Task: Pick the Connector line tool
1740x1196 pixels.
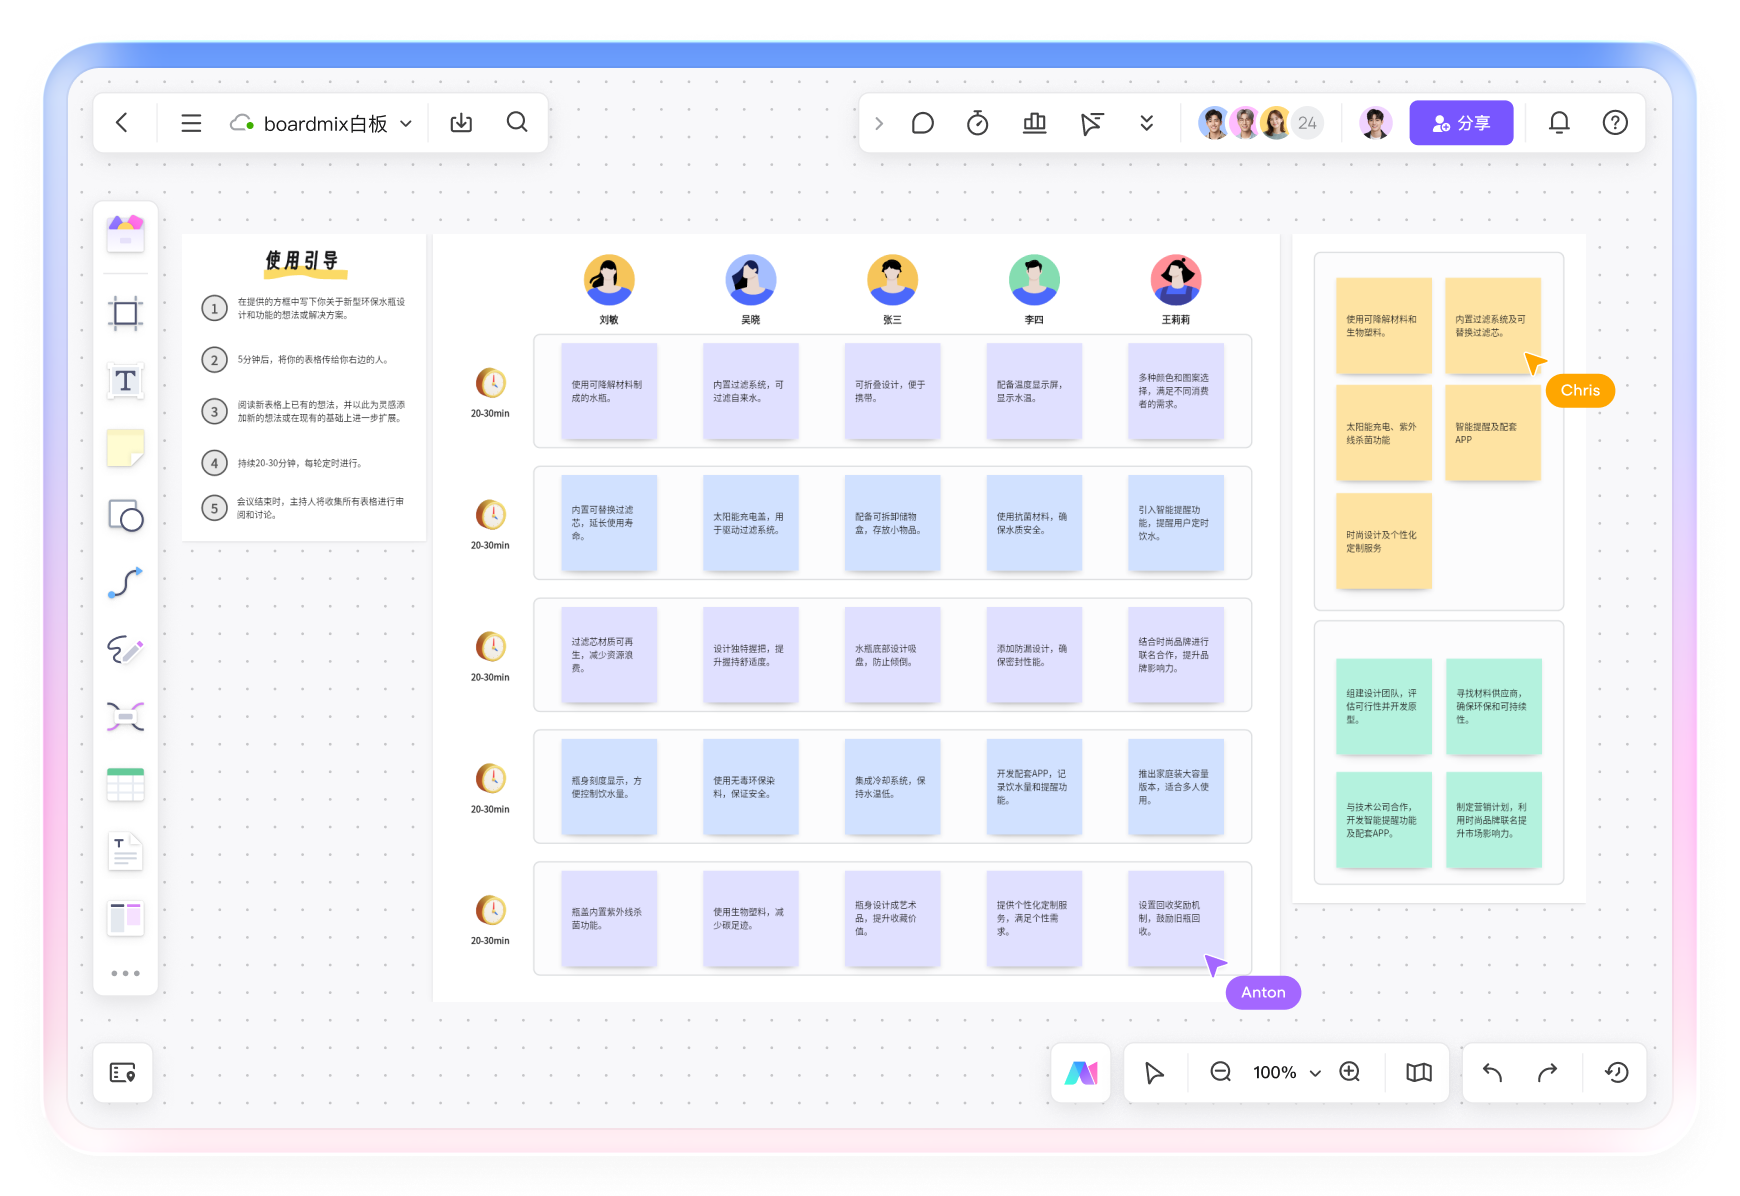Action: [125, 583]
